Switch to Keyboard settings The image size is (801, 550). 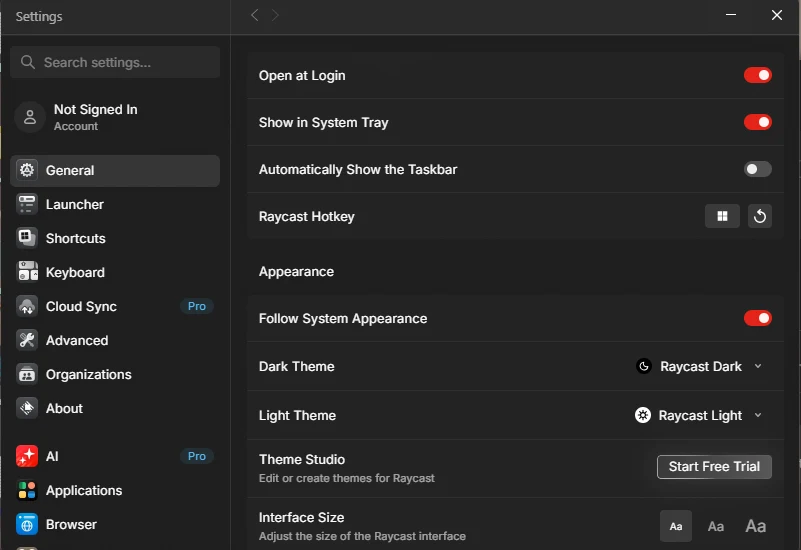[115, 272]
